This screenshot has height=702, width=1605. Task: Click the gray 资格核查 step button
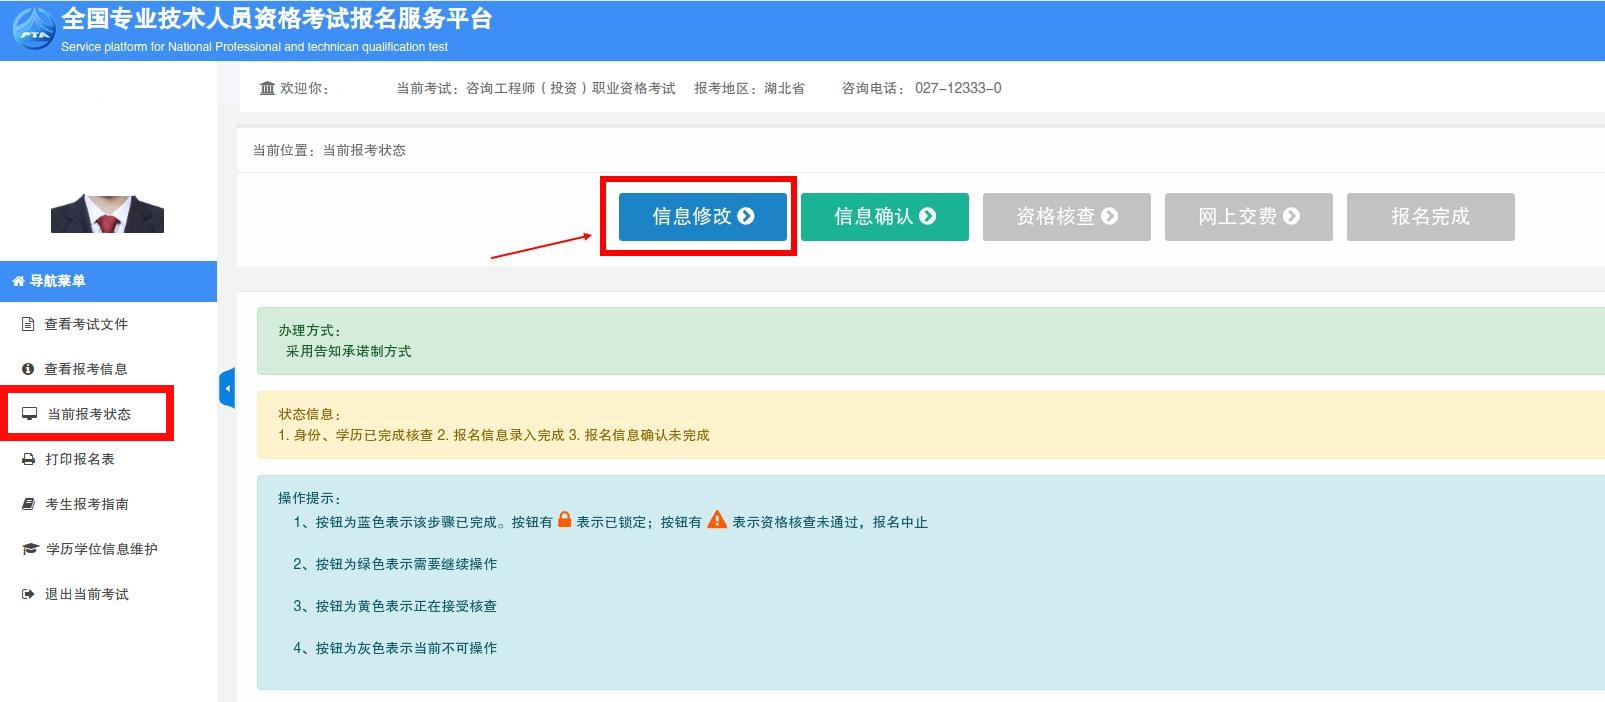point(1066,217)
